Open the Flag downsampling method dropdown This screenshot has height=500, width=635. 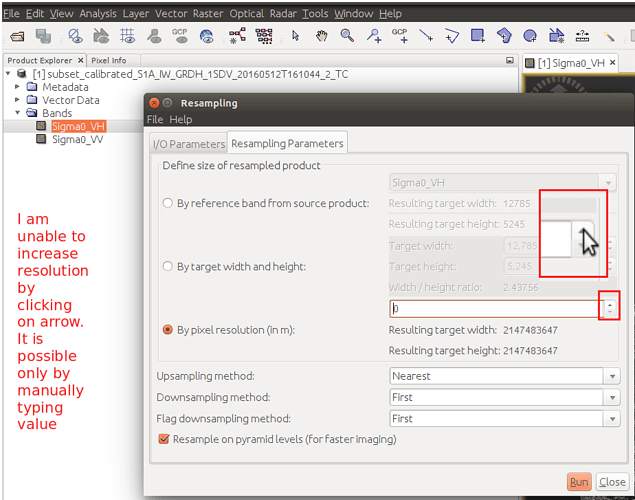(x=612, y=419)
